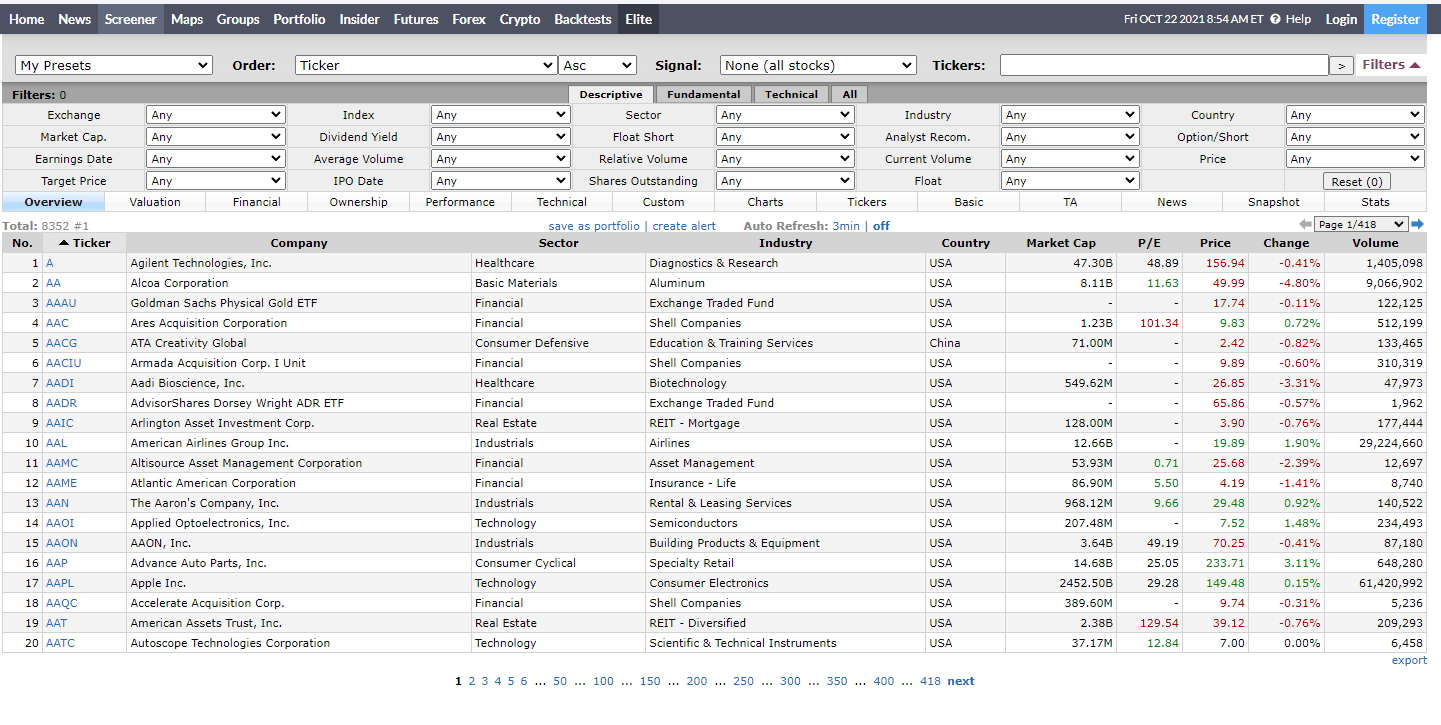Screen dimensions: 1441x725
Task: Select the Valuation view tab
Action: point(155,202)
